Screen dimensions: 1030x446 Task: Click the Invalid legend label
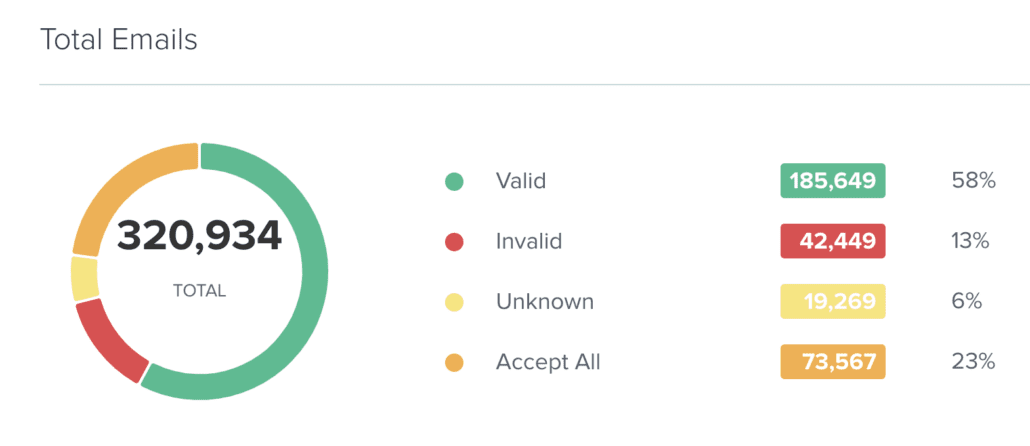coord(529,241)
